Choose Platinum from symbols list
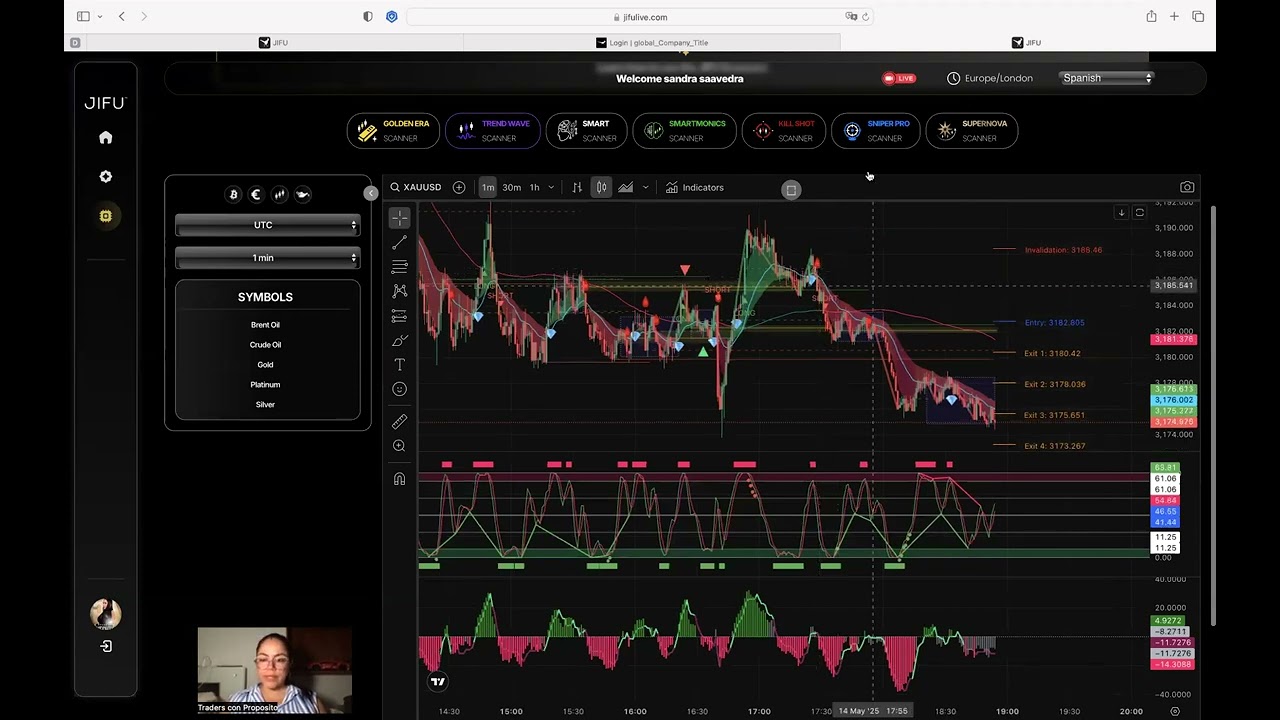1280x720 pixels. point(265,385)
